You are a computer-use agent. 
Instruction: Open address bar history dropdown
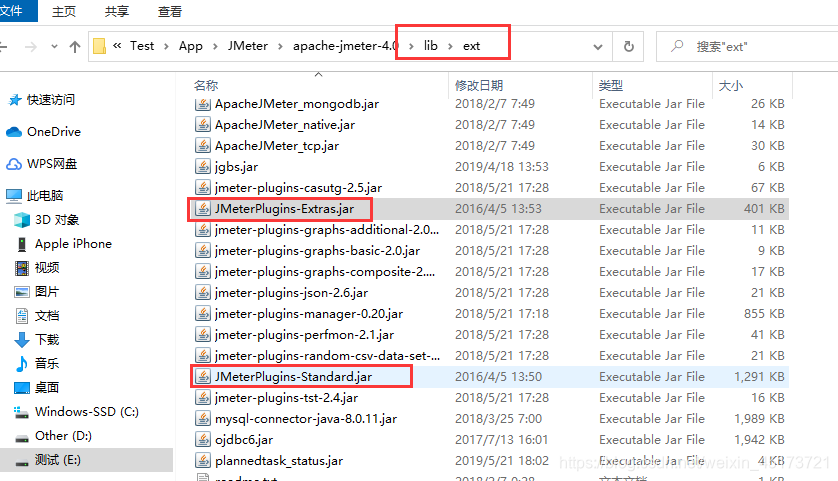[598, 47]
